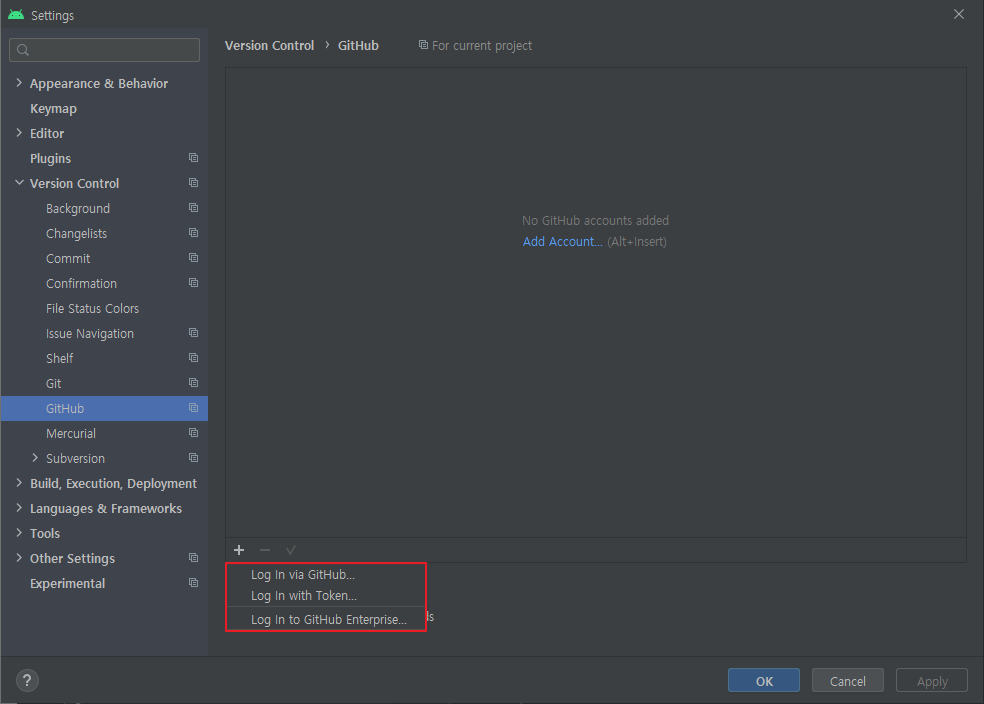Click 'No GitHub accounts added' text
This screenshot has height=704, width=984.
[595, 220]
